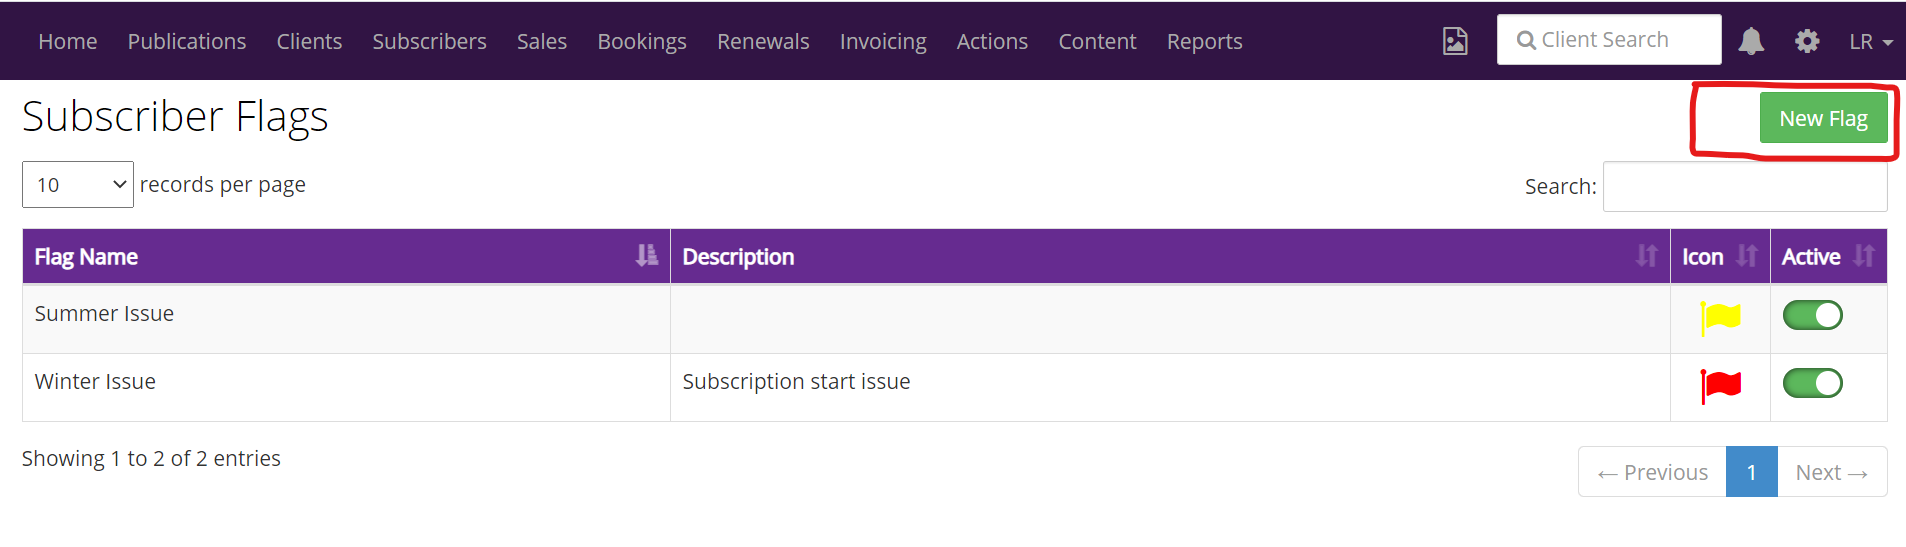Sort by the Flag Name column icon

[x=647, y=256]
